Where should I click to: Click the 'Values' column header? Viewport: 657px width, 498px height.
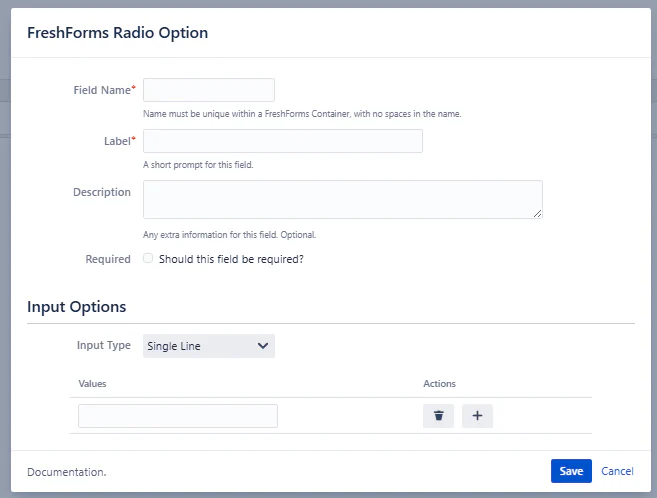(x=92, y=384)
